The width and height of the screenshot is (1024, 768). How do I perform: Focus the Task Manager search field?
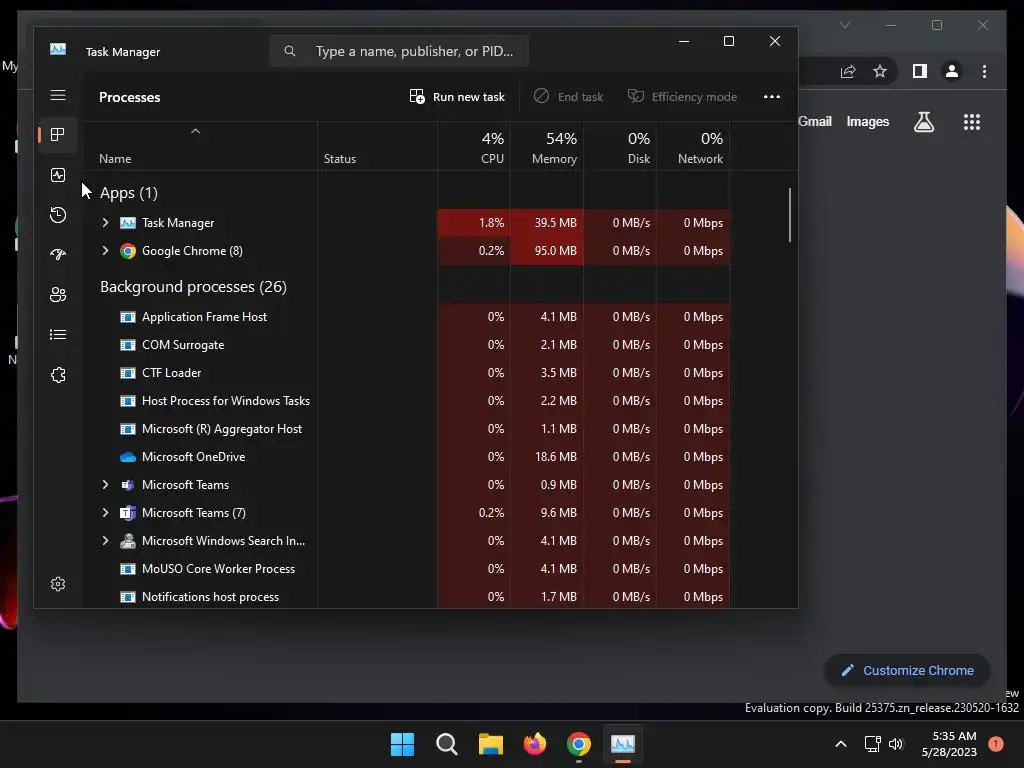399,51
